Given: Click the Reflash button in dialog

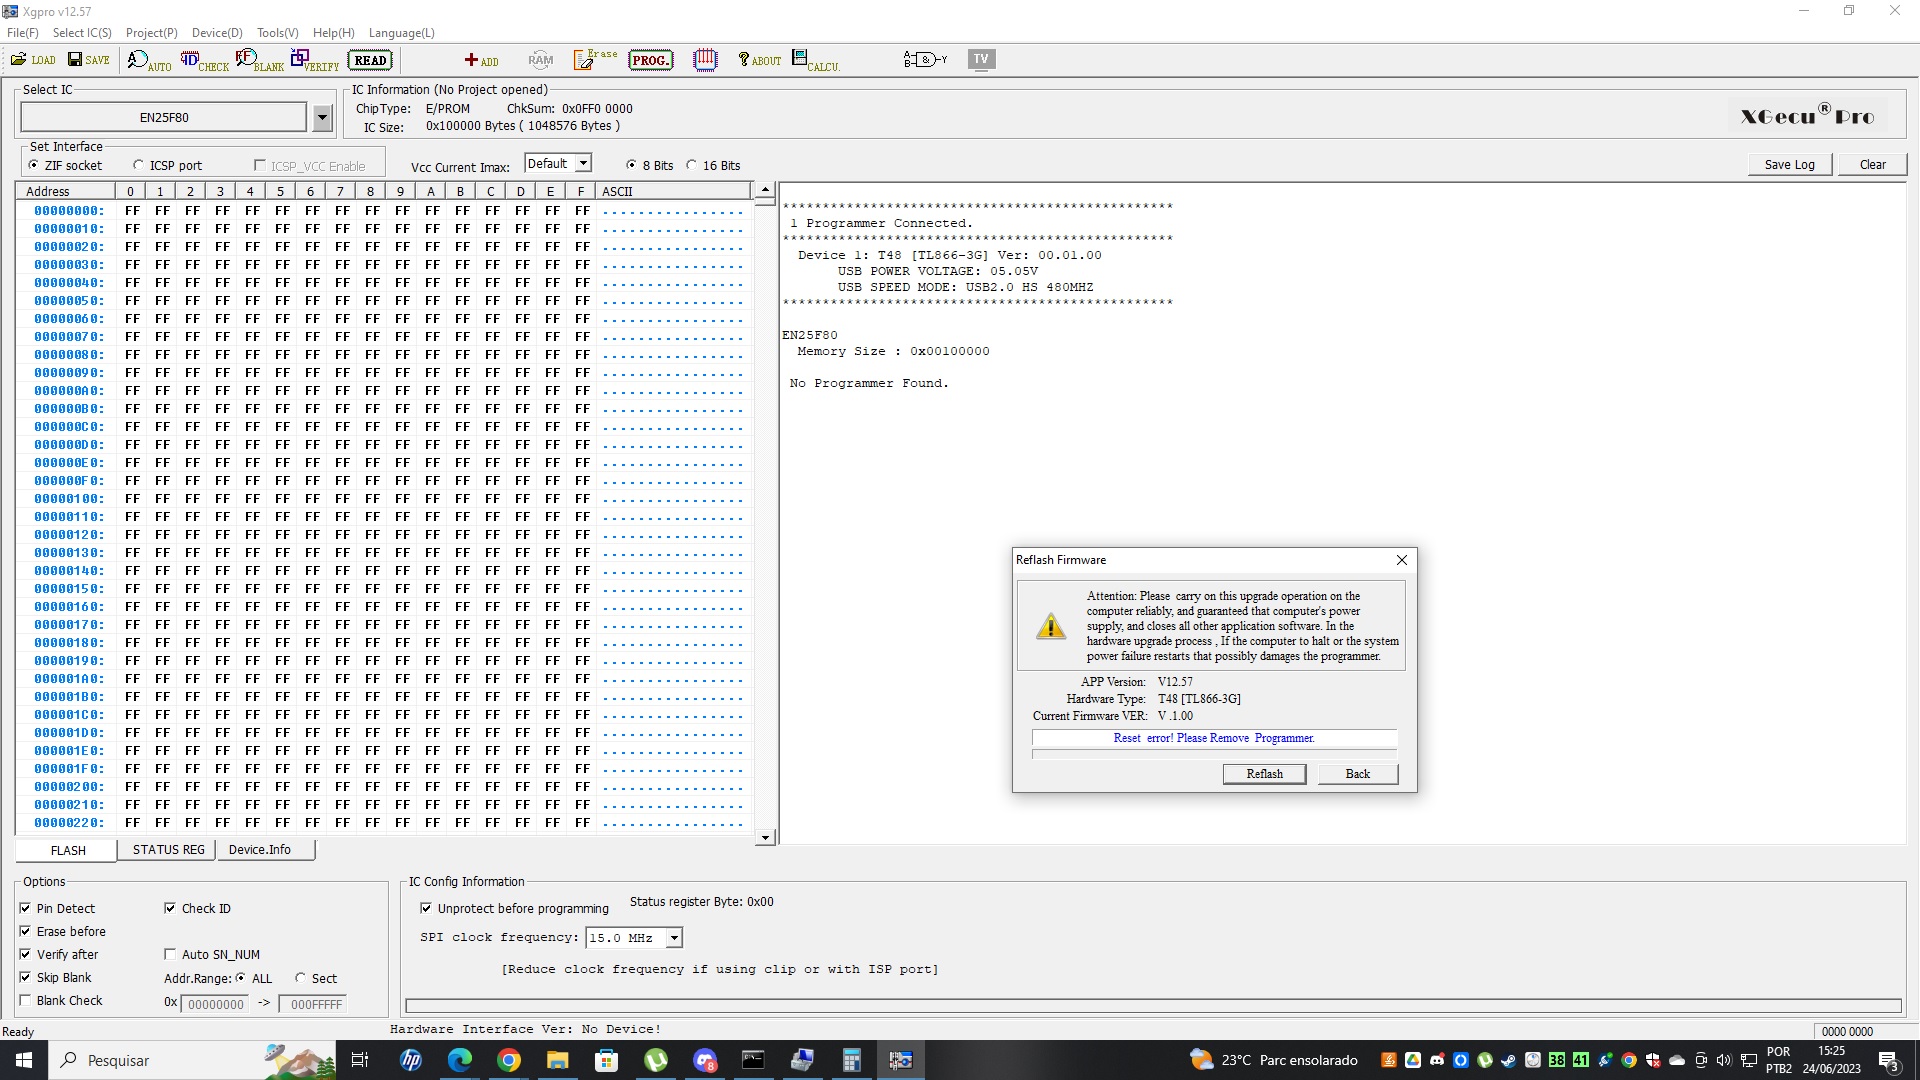Looking at the screenshot, I should click(x=1264, y=774).
